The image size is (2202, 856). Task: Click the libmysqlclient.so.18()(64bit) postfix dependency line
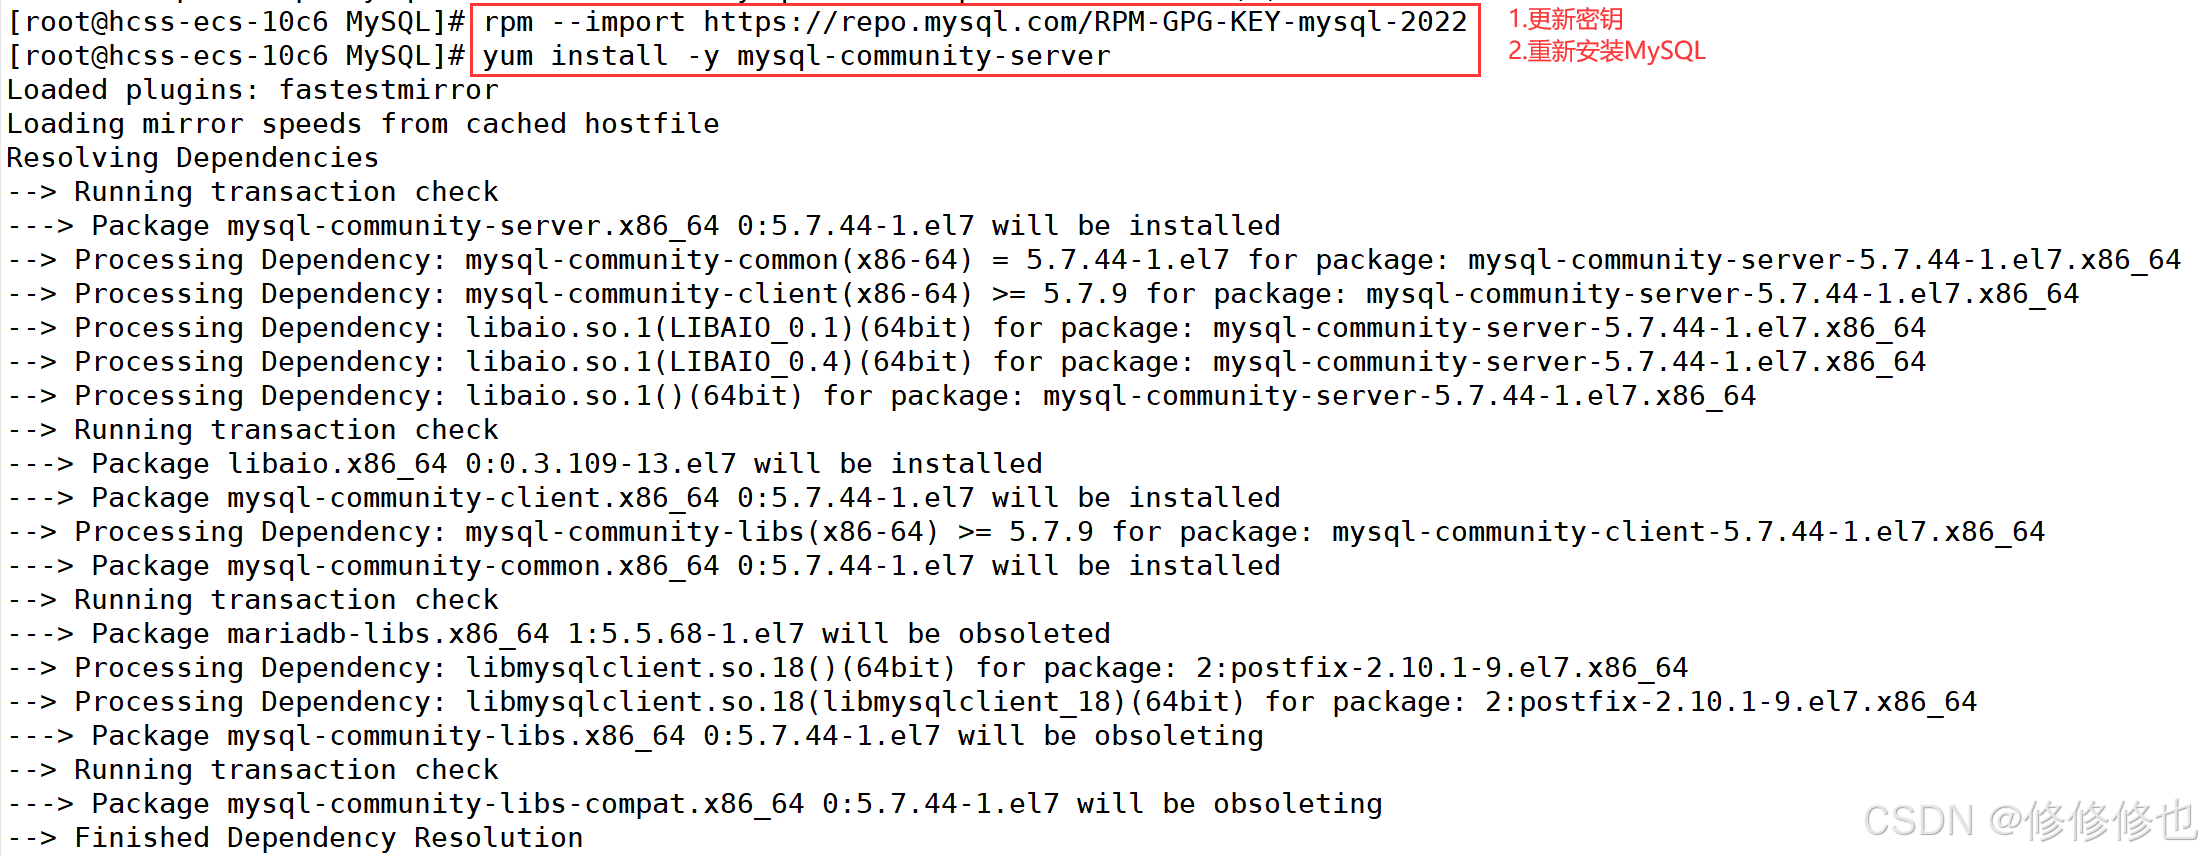[x=847, y=668]
